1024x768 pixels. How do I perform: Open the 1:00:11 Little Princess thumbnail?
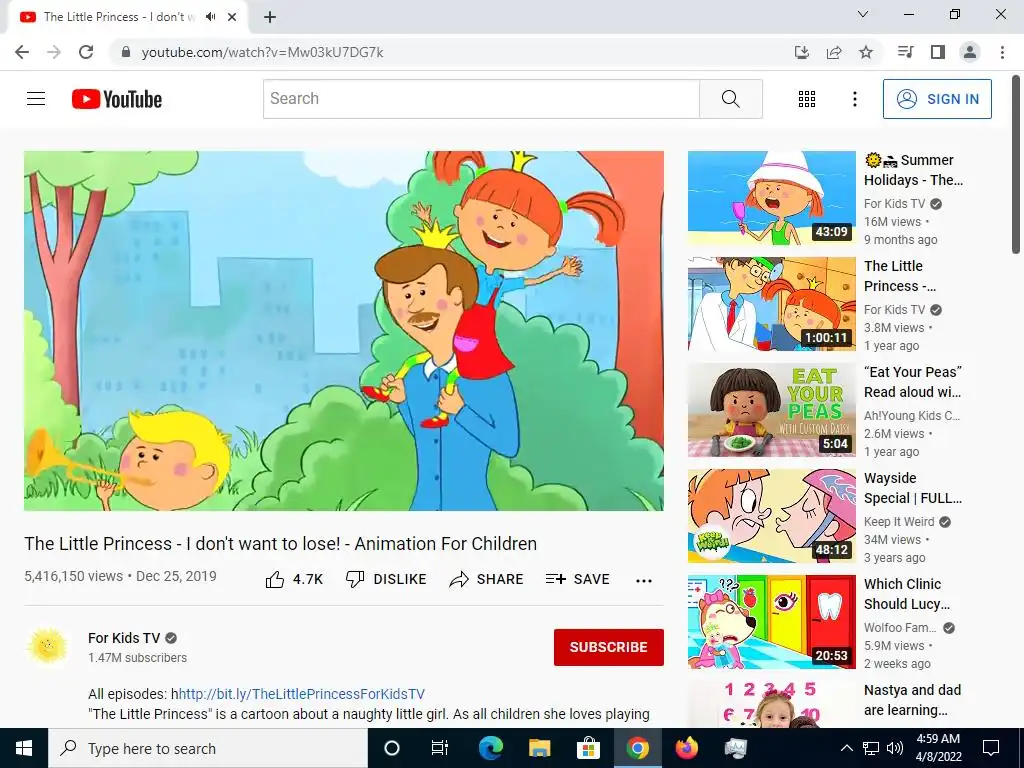[771, 304]
